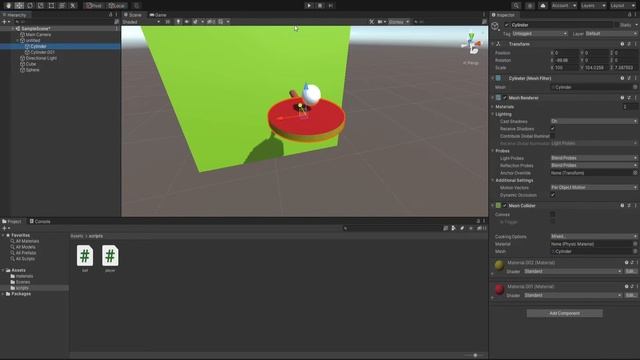Open the Transform component help icon

click(622, 44)
